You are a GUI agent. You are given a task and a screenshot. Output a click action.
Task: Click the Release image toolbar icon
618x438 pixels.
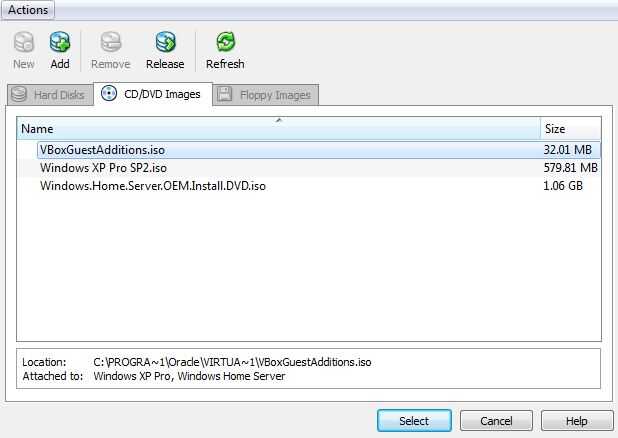(x=165, y=42)
